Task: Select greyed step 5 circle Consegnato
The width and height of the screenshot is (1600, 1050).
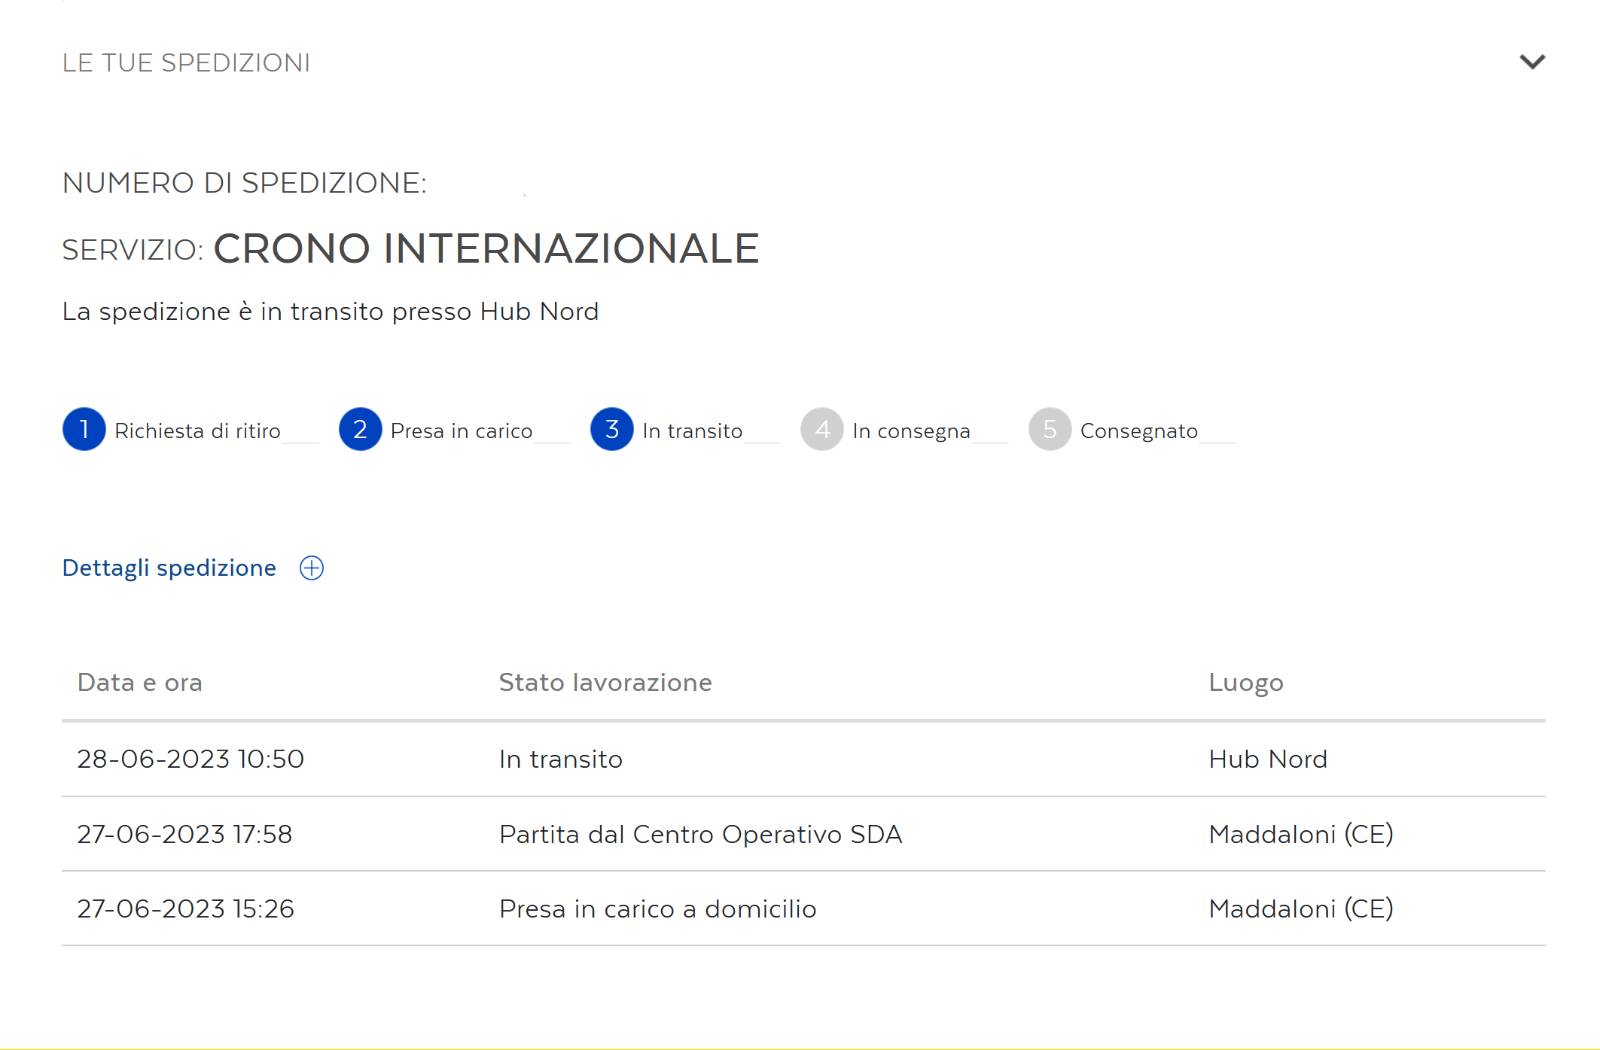Action: pyautogui.click(x=1050, y=430)
